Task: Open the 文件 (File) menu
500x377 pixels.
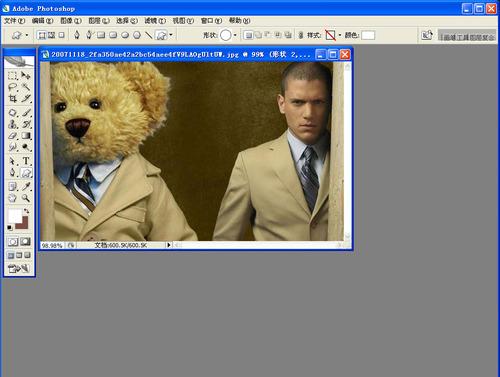Action: [x=14, y=21]
